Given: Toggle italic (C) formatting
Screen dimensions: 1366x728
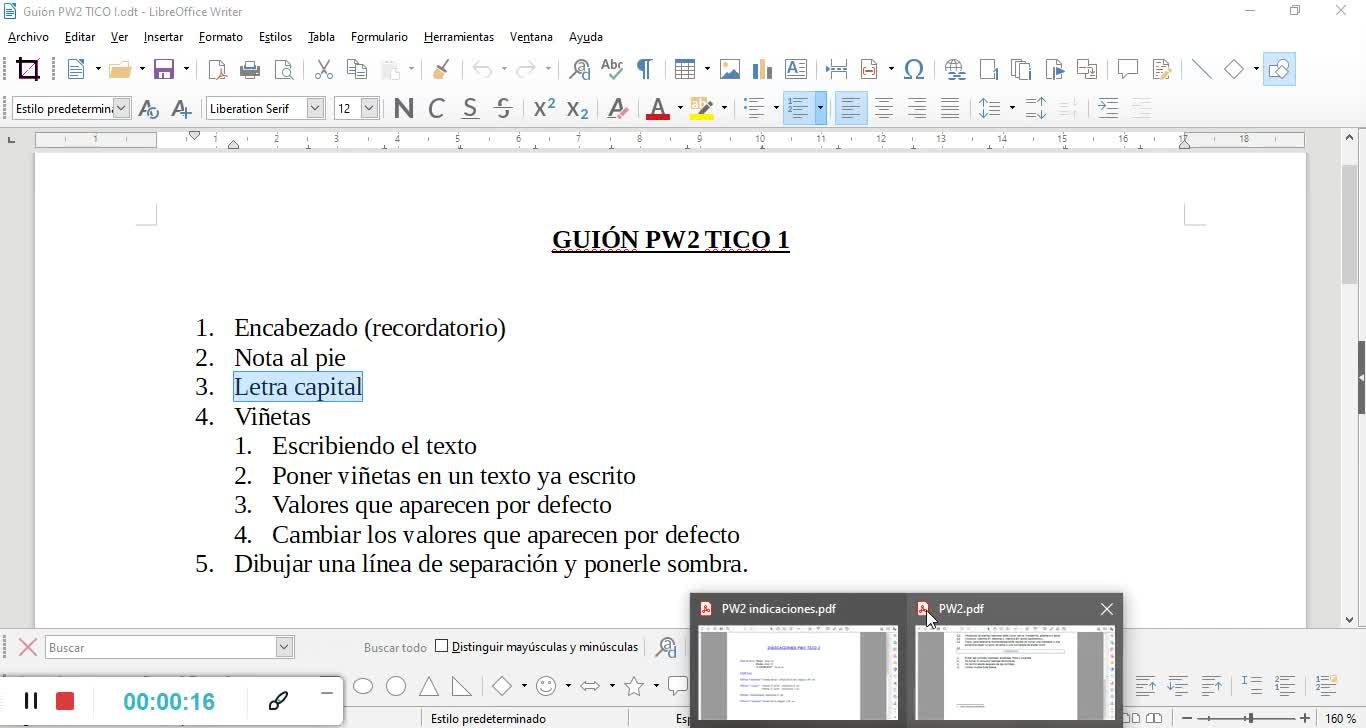Looking at the screenshot, I should click(437, 108).
